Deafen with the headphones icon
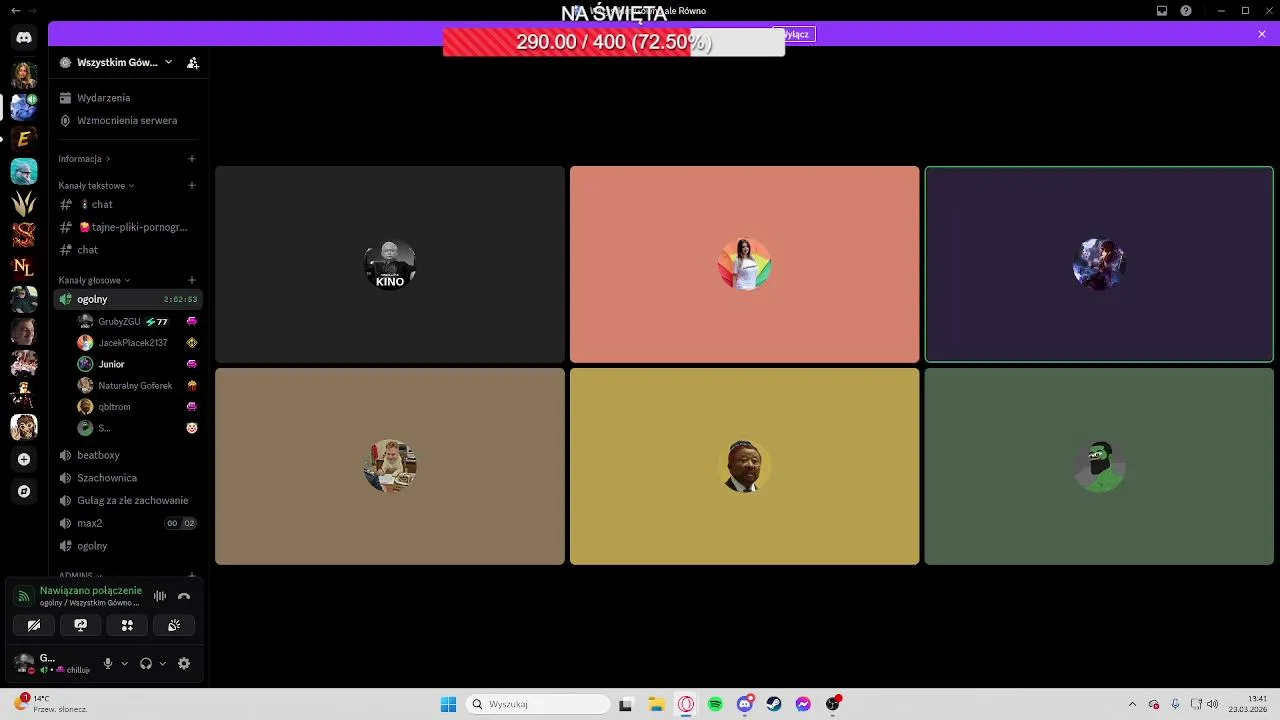 pyautogui.click(x=146, y=663)
